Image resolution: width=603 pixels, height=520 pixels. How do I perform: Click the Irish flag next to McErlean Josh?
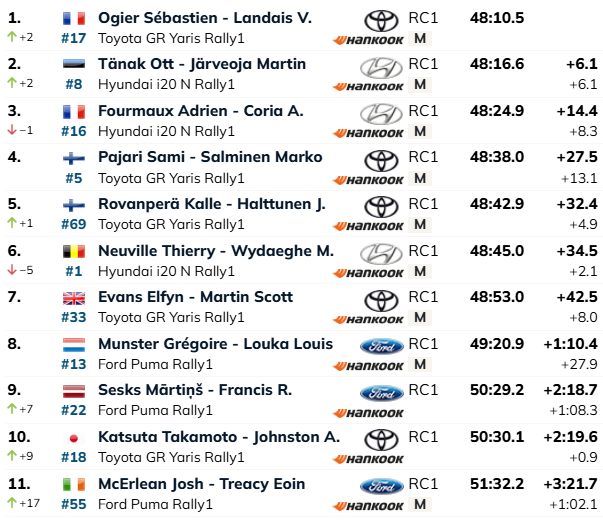point(74,485)
